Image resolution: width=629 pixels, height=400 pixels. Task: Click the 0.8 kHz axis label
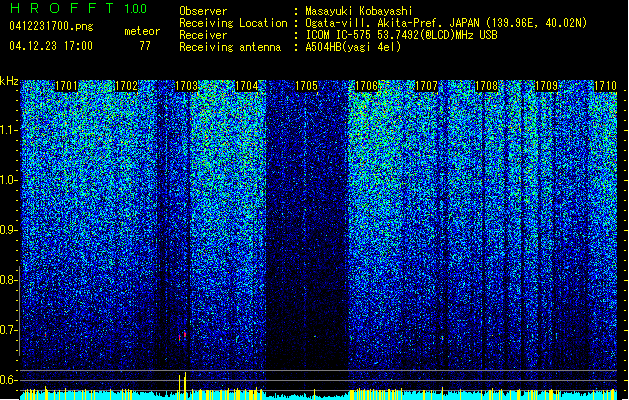pyautogui.click(x=9, y=280)
